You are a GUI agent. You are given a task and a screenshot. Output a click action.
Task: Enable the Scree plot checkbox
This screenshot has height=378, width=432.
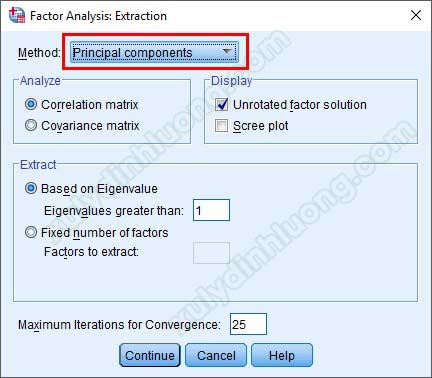[221, 126]
